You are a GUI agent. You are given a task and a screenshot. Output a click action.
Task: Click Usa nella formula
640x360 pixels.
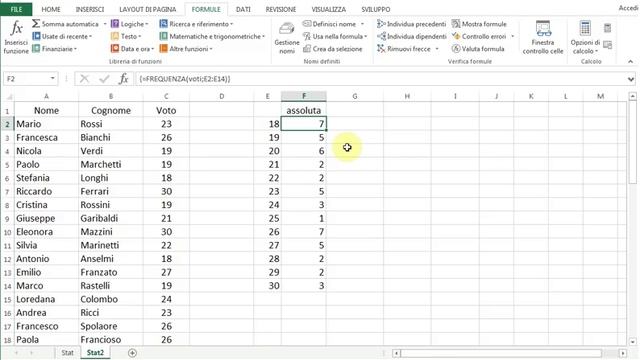click(x=335, y=36)
